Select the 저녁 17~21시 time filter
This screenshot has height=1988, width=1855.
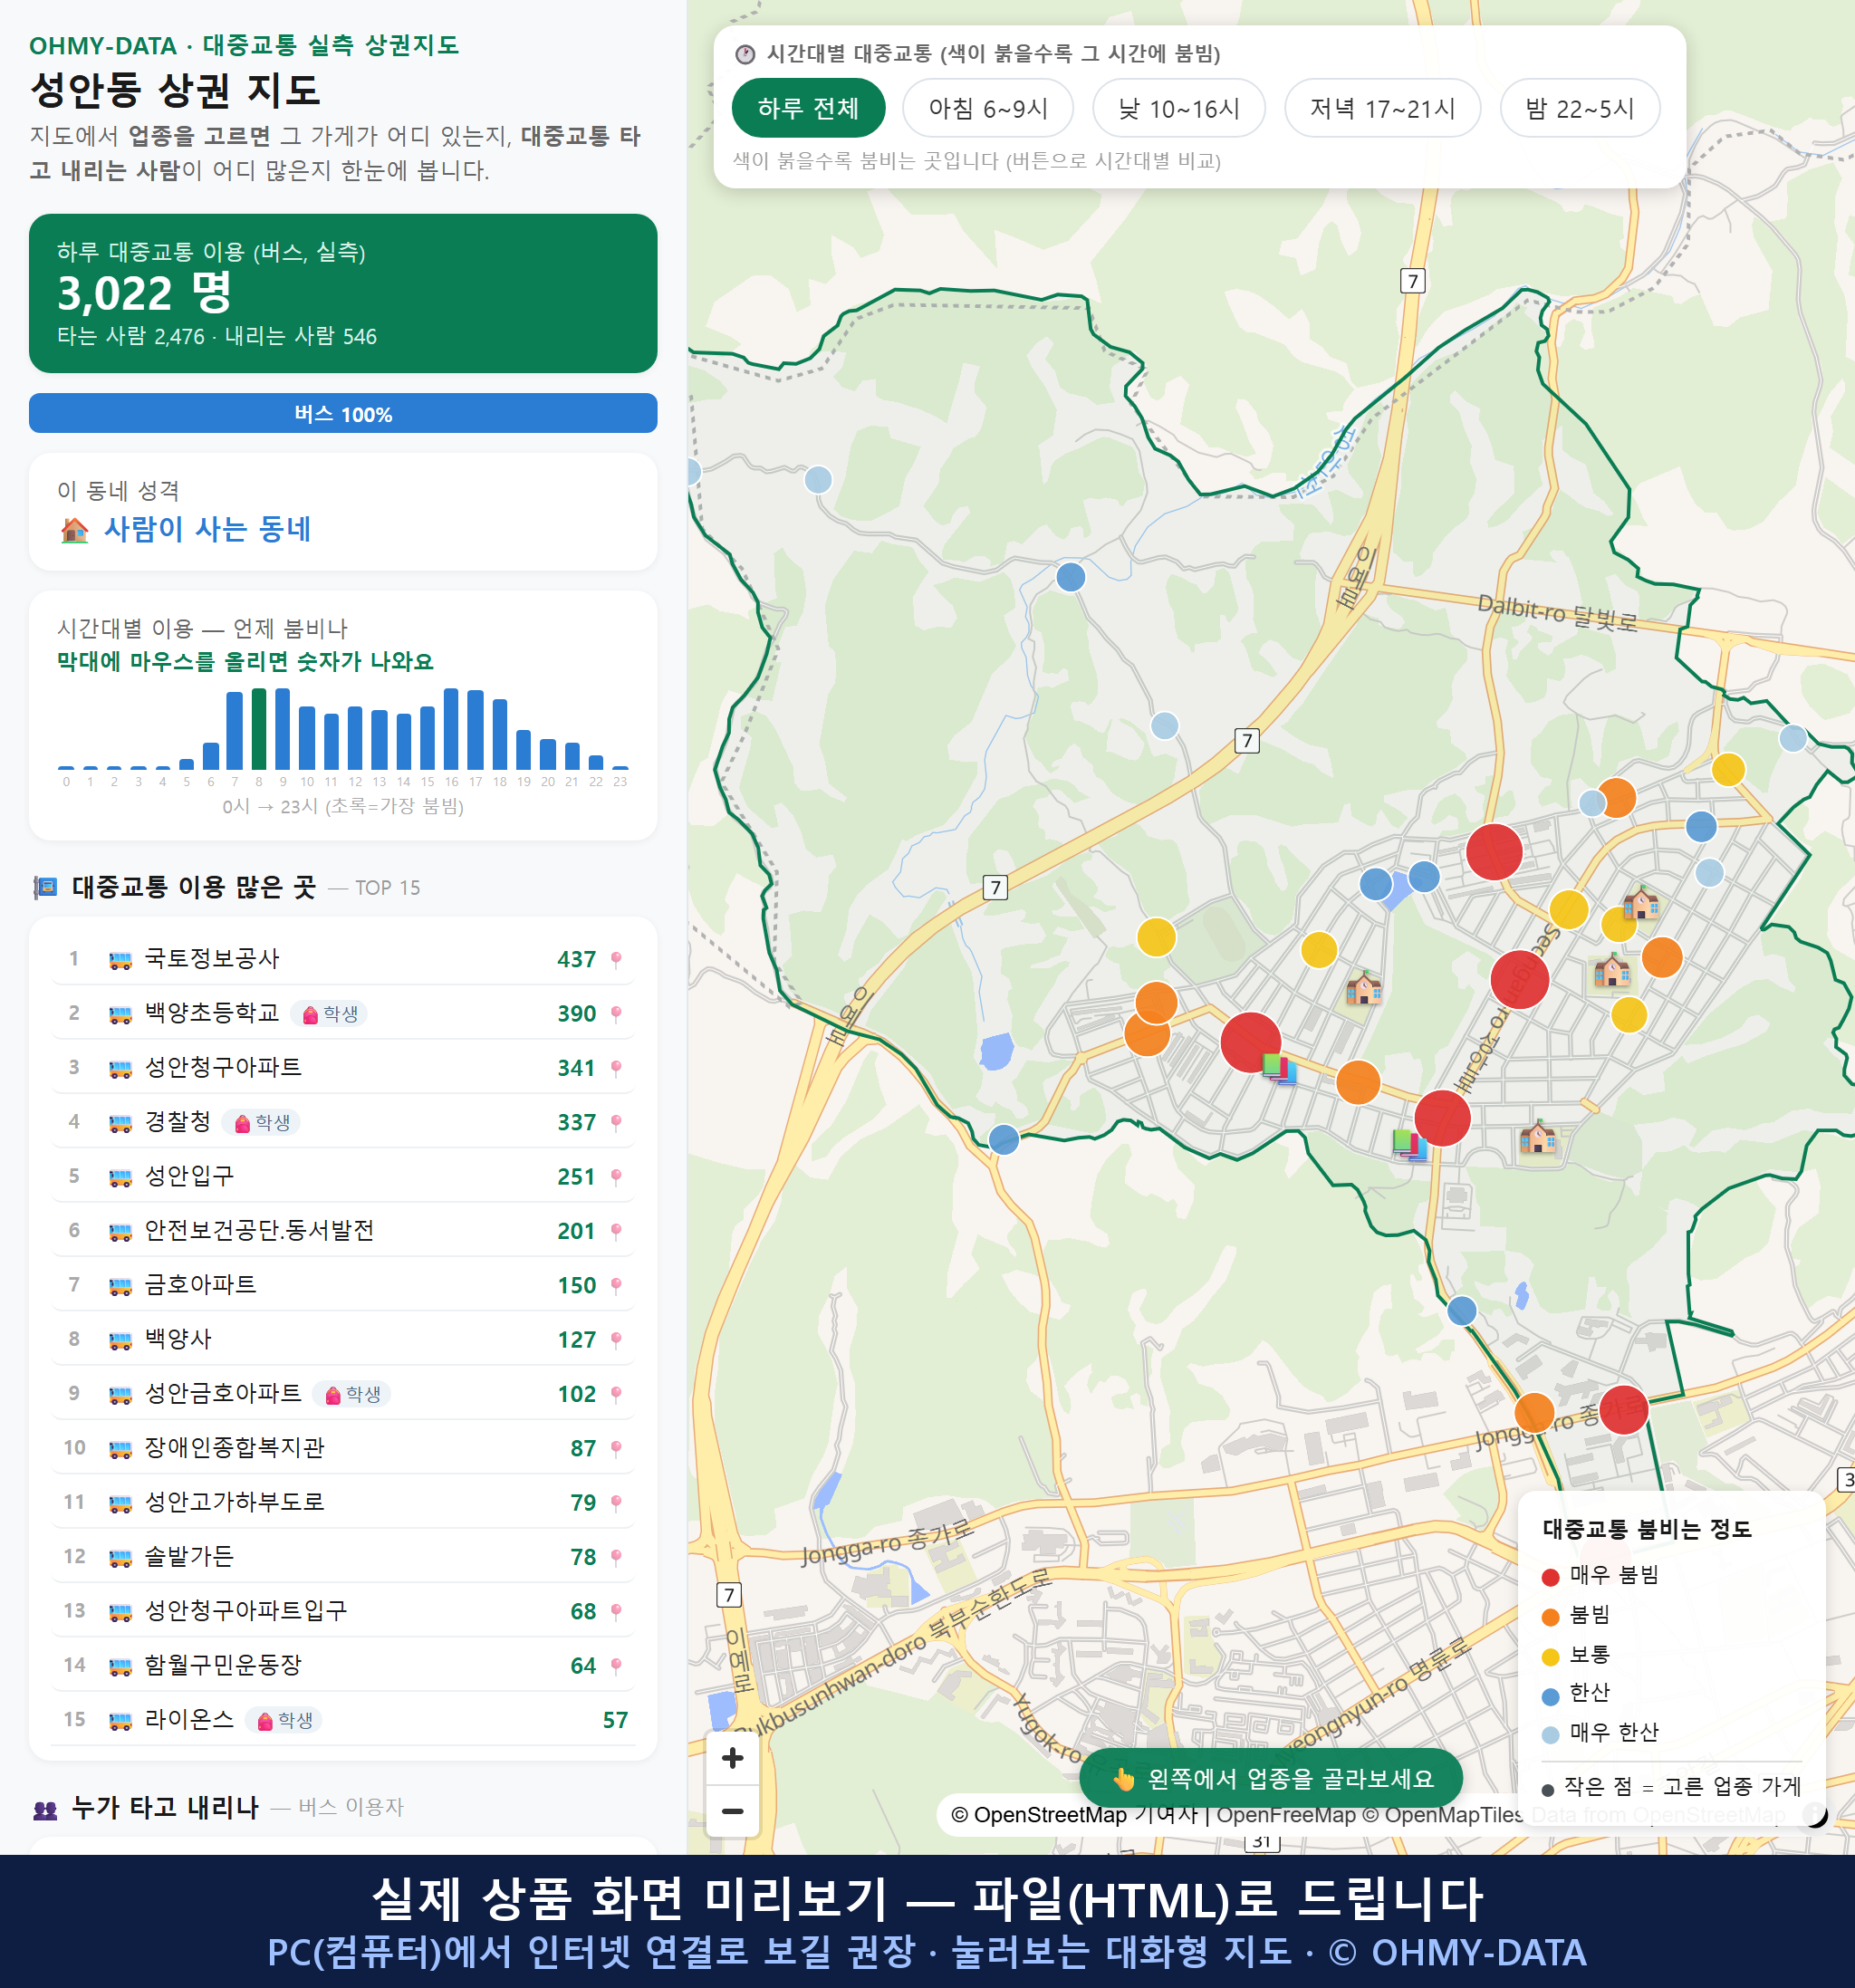pyautogui.click(x=1381, y=108)
